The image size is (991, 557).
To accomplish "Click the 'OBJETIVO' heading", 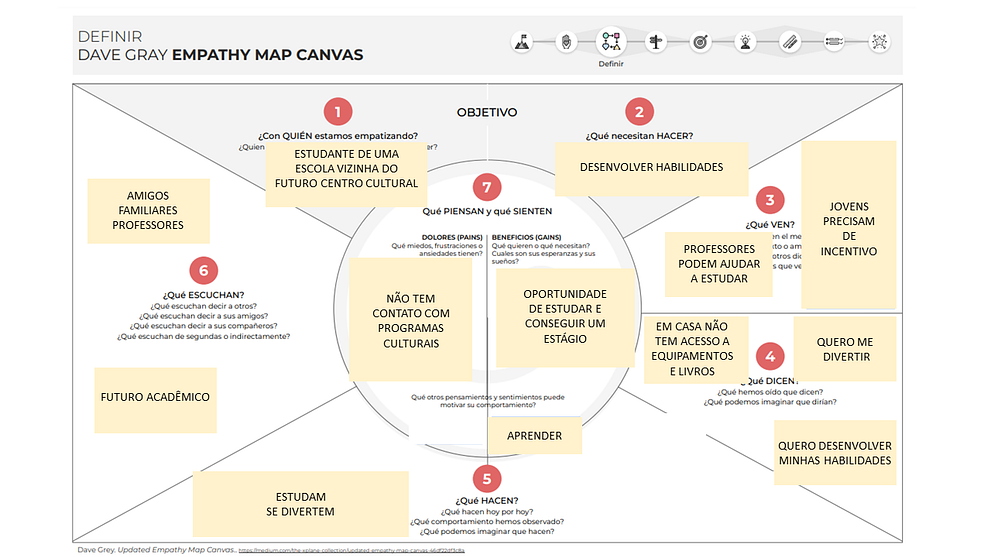I will [487, 113].
